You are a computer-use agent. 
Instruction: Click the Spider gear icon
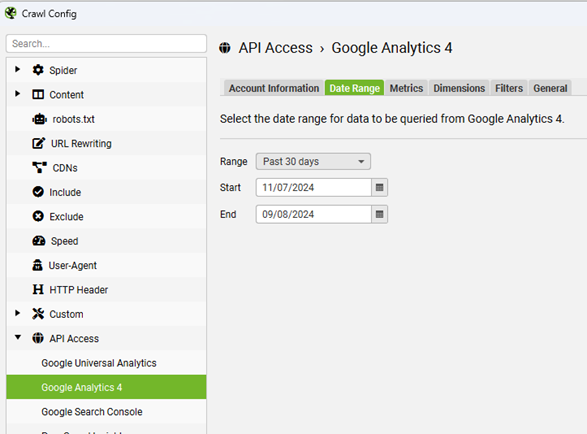tap(38, 70)
